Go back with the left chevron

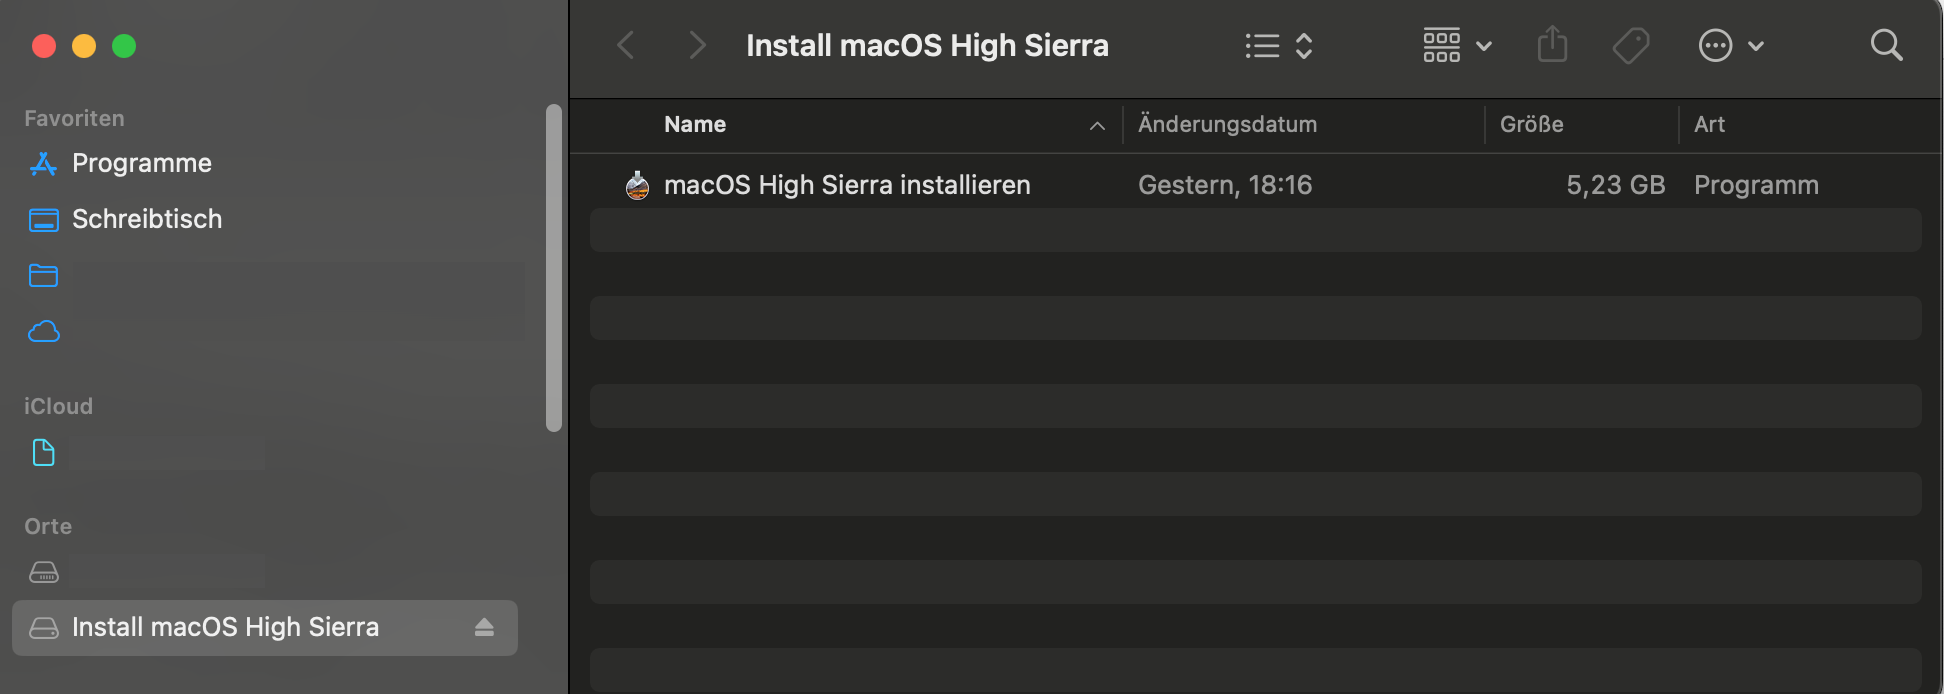click(626, 45)
